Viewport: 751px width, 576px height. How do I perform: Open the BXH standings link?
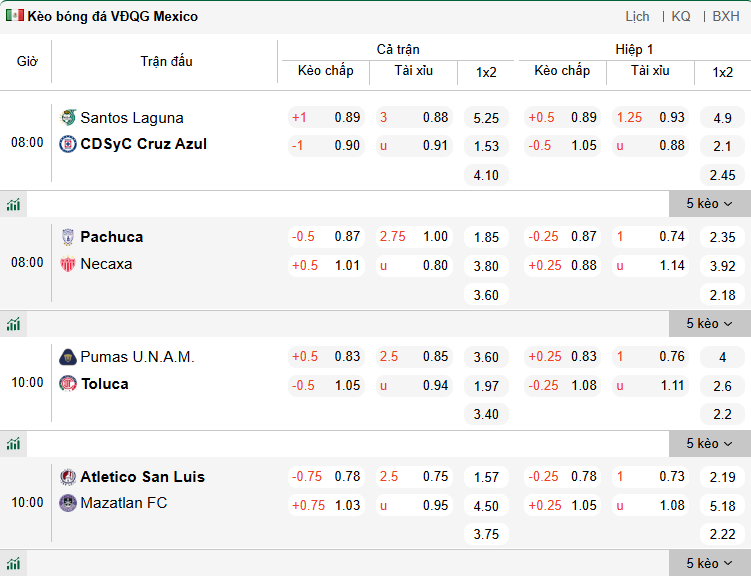[726, 16]
